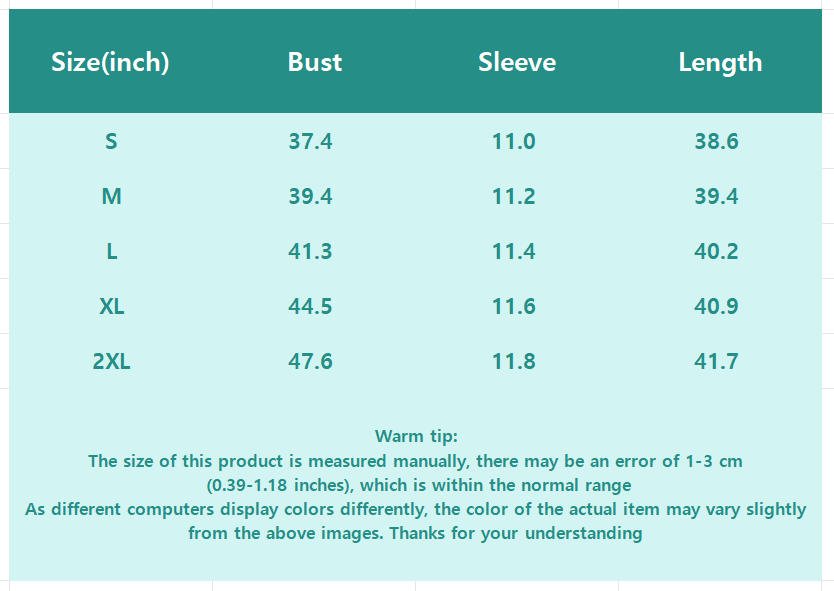Click the bust value 39.4 in M row

[310, 197]
